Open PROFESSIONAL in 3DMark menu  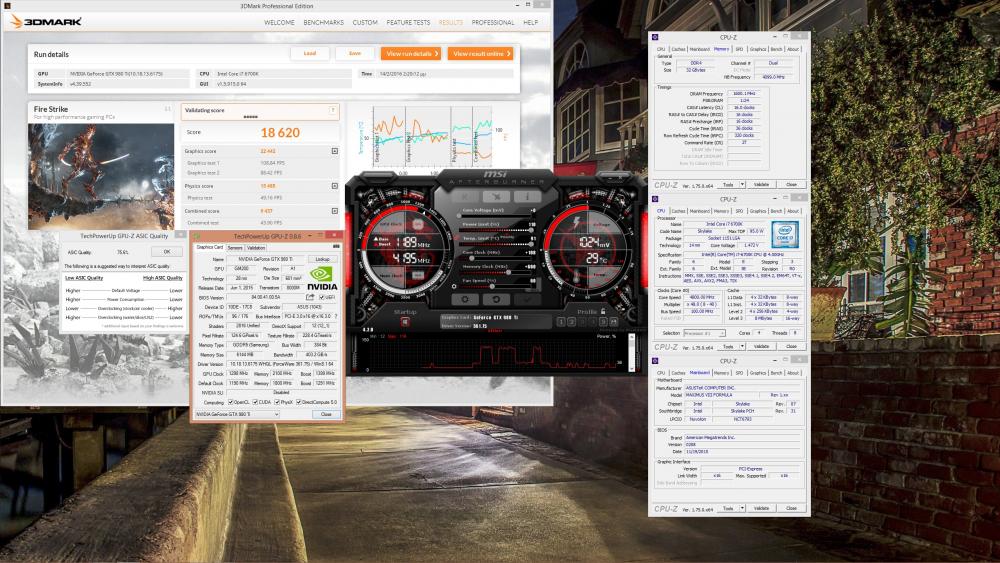tap(493, 22)
